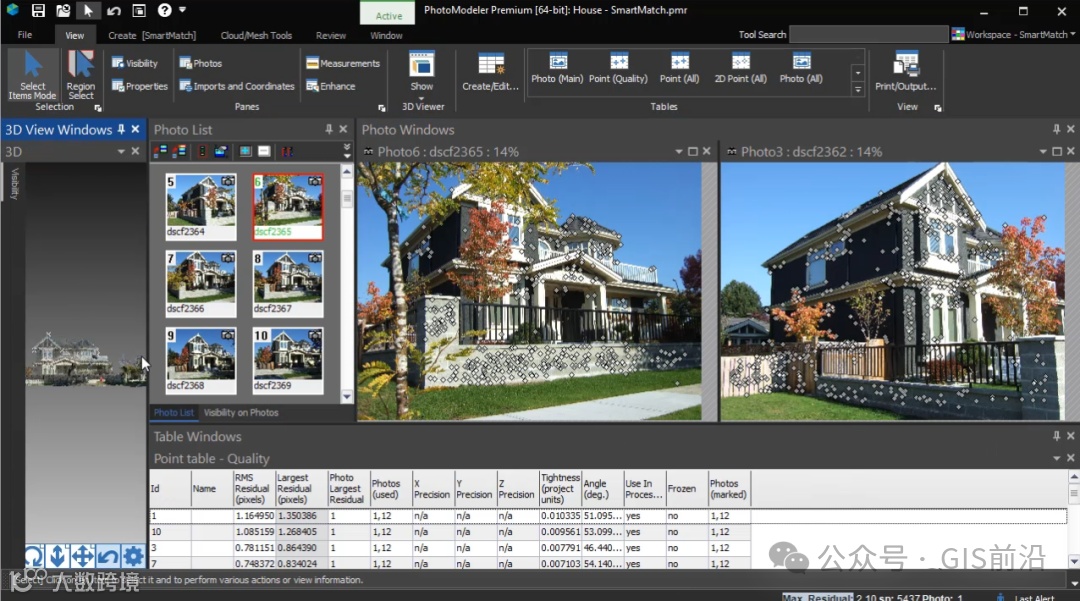Open the 2D Point (All) table
The width and height of the screenshot is (1080, 601).
tap(740, 68)
